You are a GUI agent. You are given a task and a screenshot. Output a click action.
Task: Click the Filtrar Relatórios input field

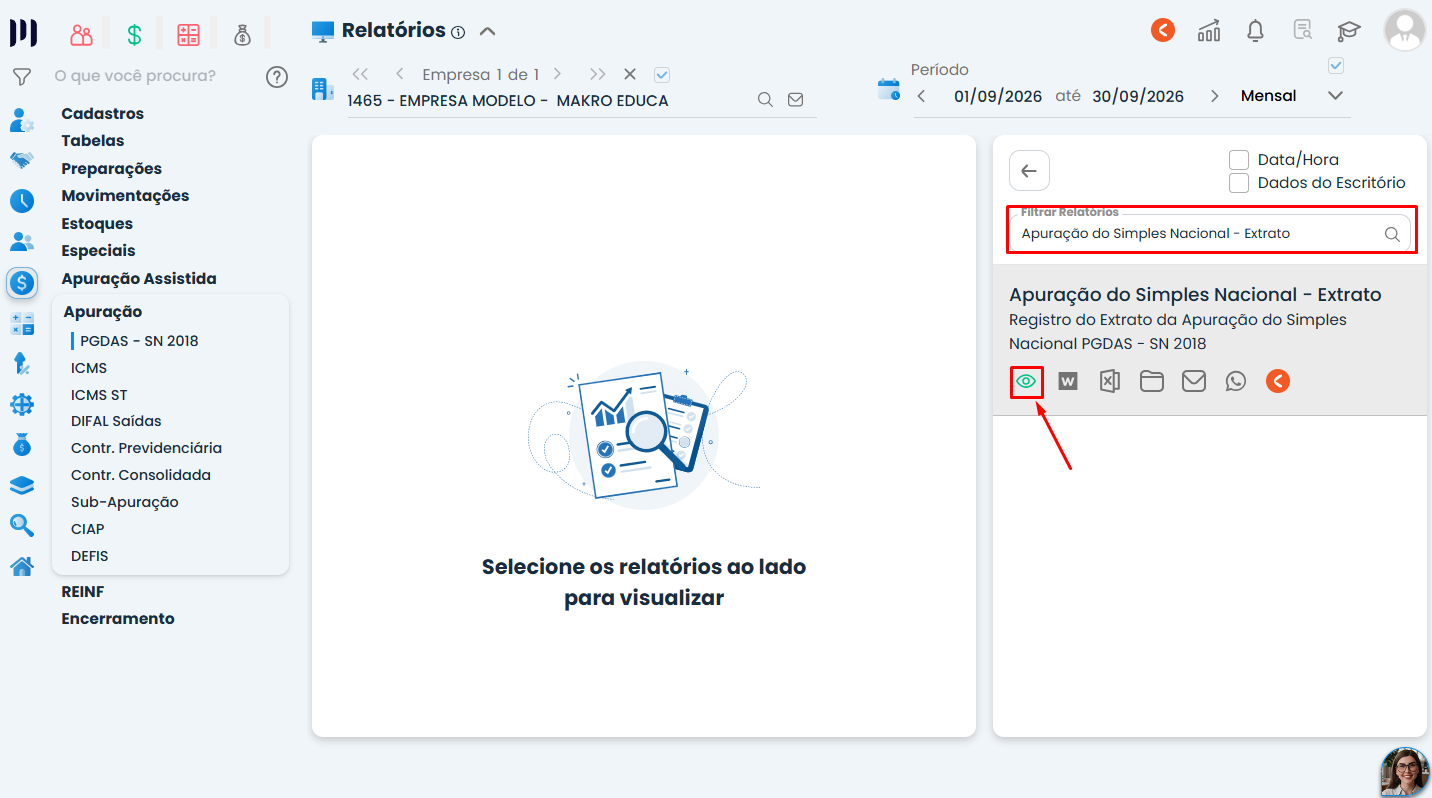[x=1210, y=233]
